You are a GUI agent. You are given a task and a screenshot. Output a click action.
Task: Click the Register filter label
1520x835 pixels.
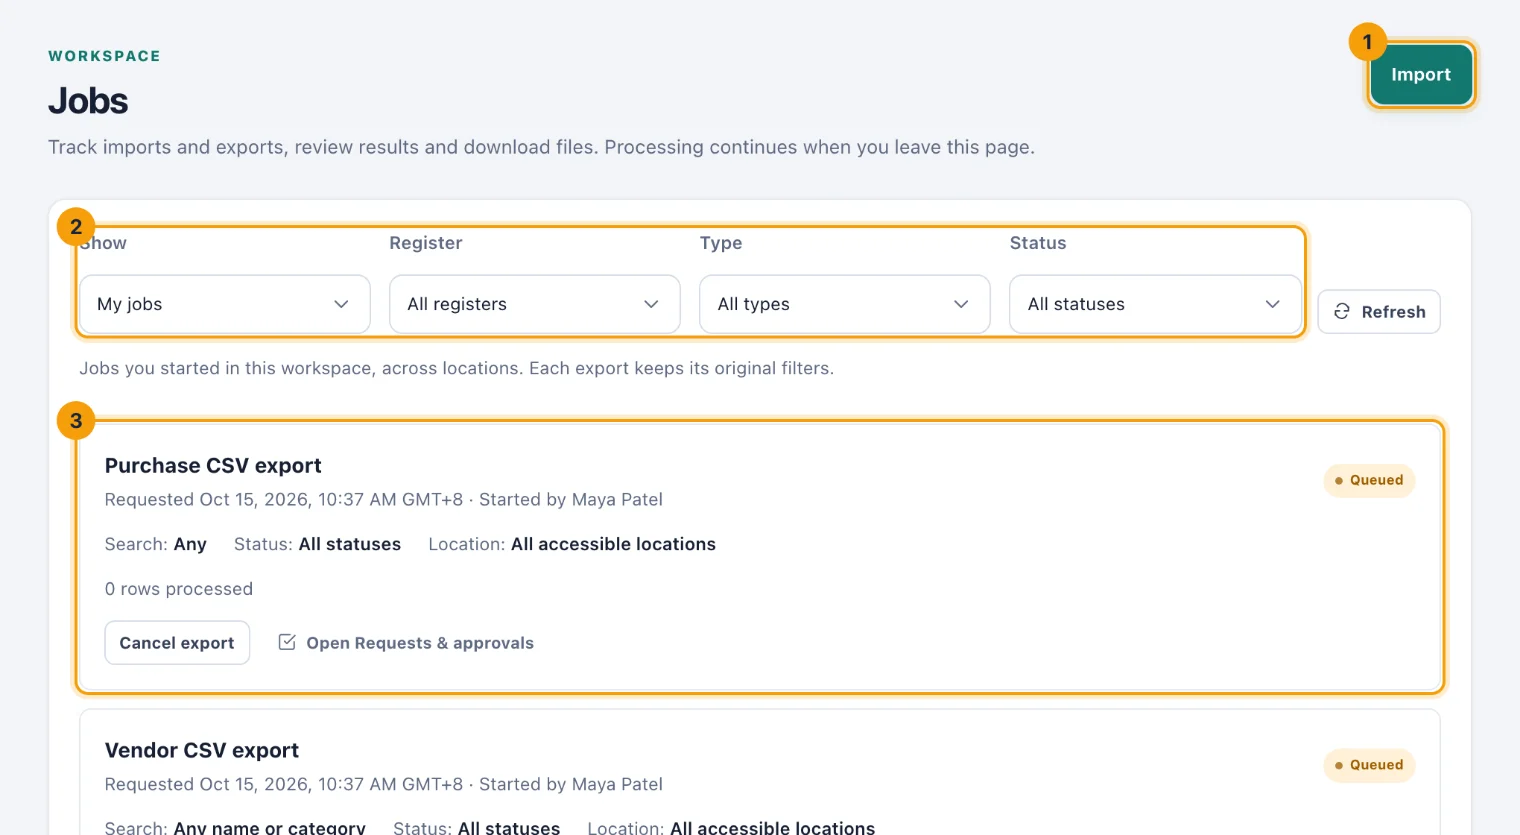(x=426, y=243)
